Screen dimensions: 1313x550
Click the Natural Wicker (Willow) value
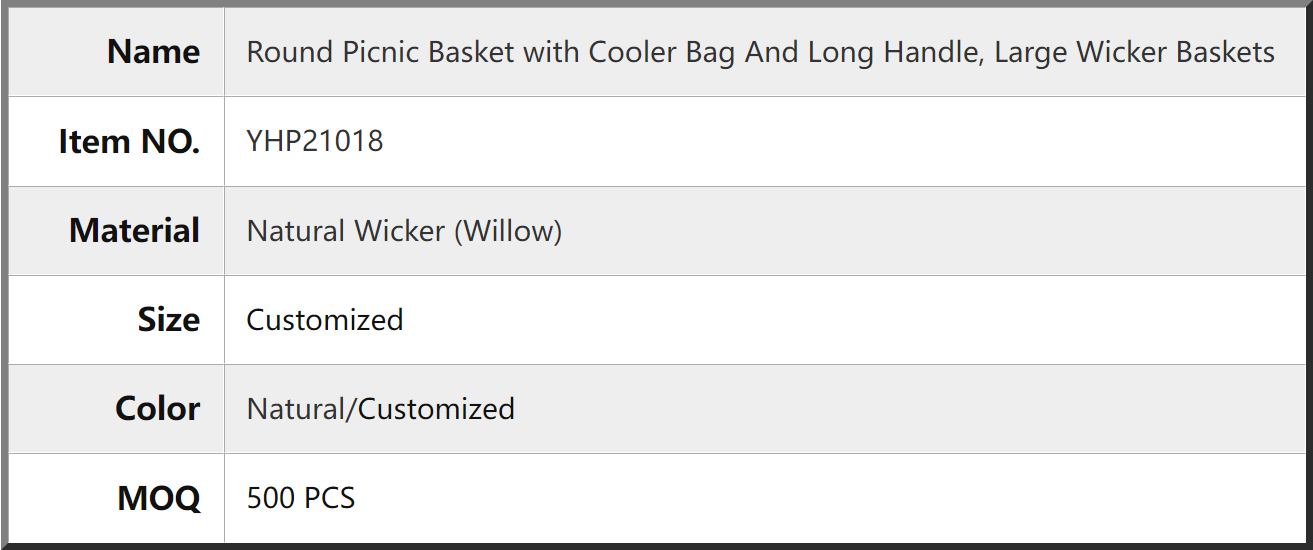point(404,231)
